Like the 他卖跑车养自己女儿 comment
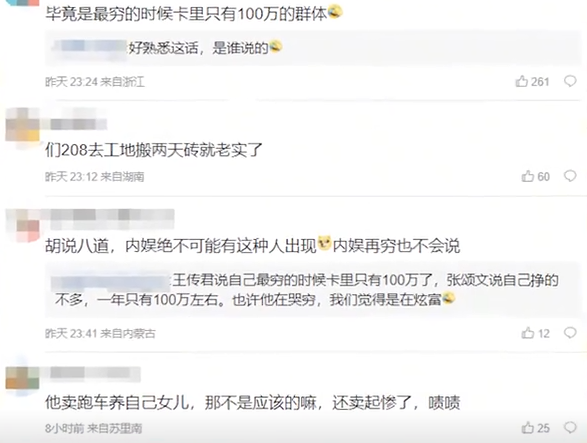Viewport: 587px width, 443px height. (535, 428)
